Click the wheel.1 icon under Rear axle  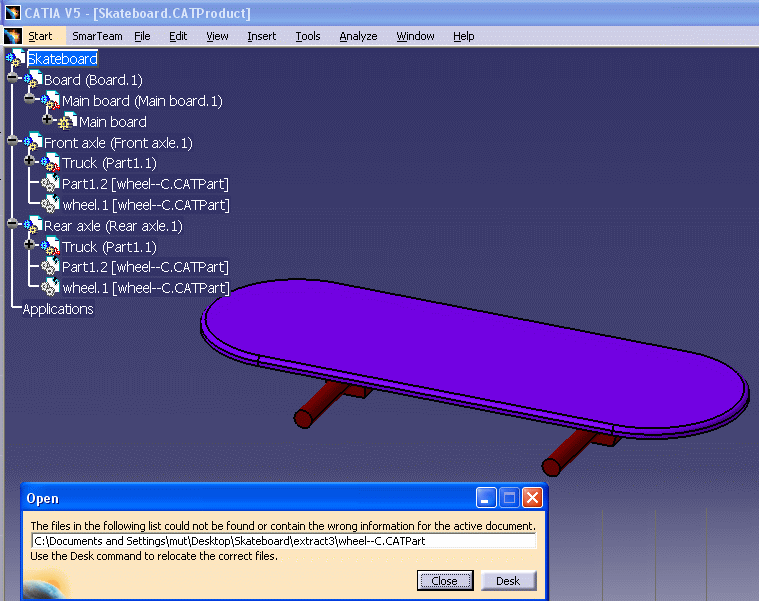[50, 288]
